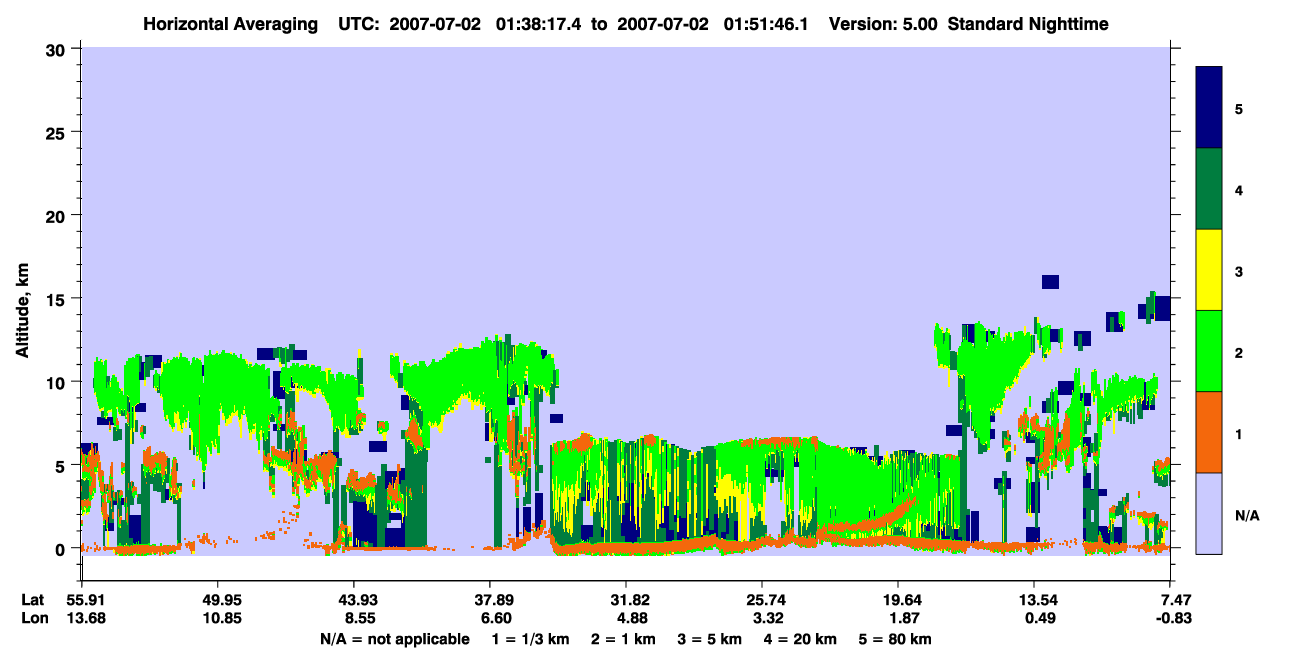Click the colorbar label '3'

pyautogui.click(x=1239, y=271)
